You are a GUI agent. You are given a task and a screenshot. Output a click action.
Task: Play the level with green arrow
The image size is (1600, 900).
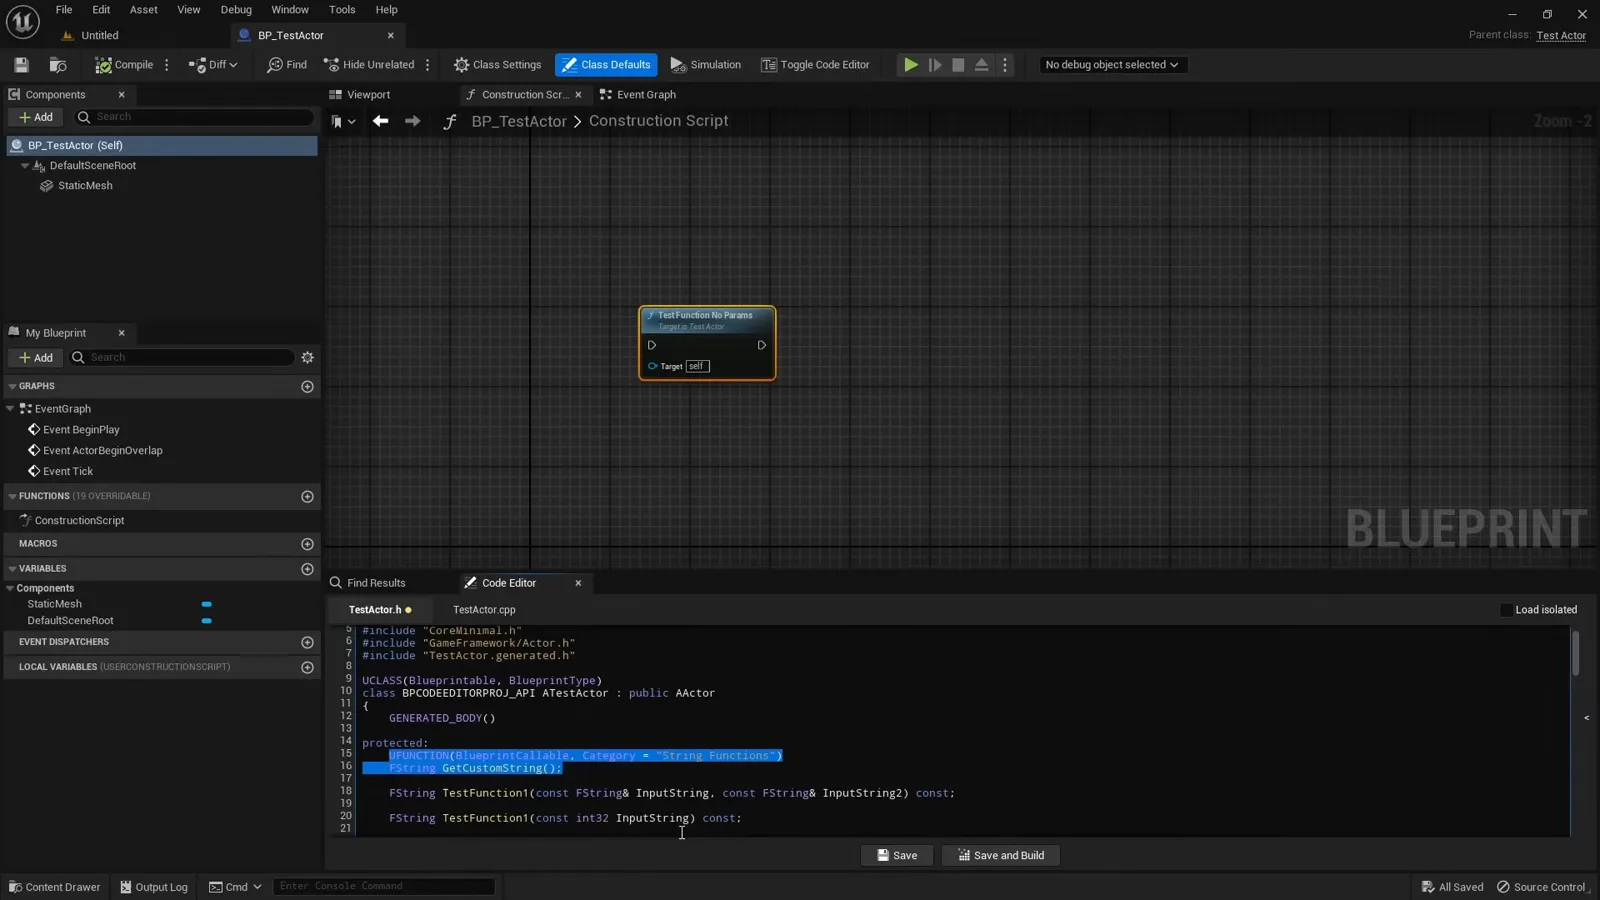[911, 65]
